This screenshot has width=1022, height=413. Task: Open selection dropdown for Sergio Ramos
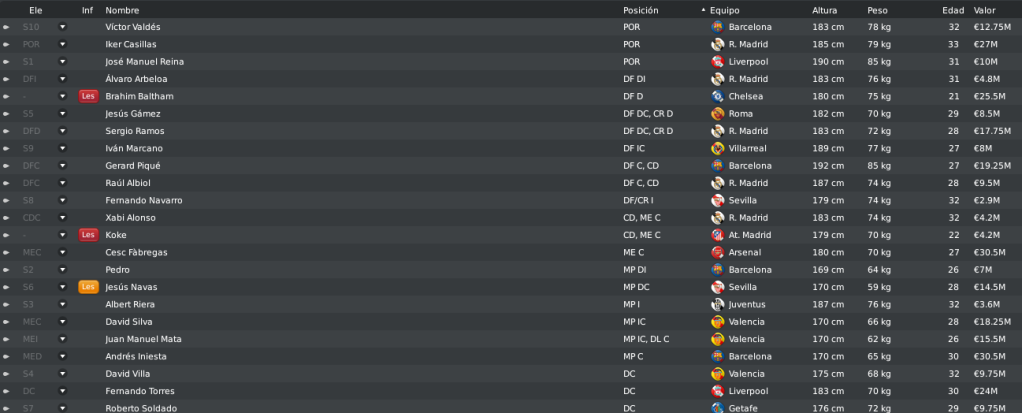pos(63,131)
